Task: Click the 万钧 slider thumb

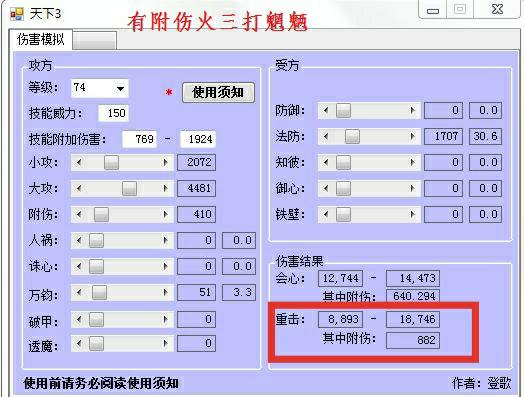Action: 99,292
